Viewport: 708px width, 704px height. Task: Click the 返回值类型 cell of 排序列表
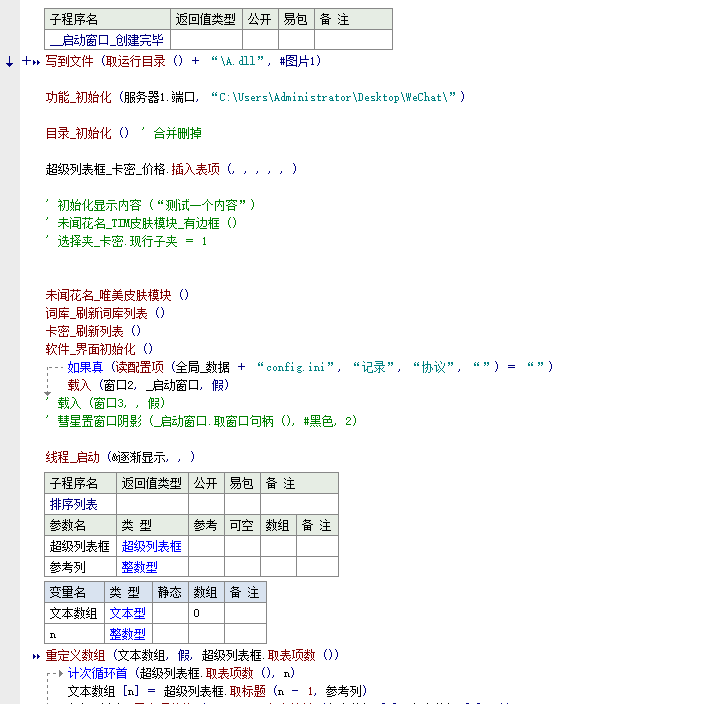151,504
